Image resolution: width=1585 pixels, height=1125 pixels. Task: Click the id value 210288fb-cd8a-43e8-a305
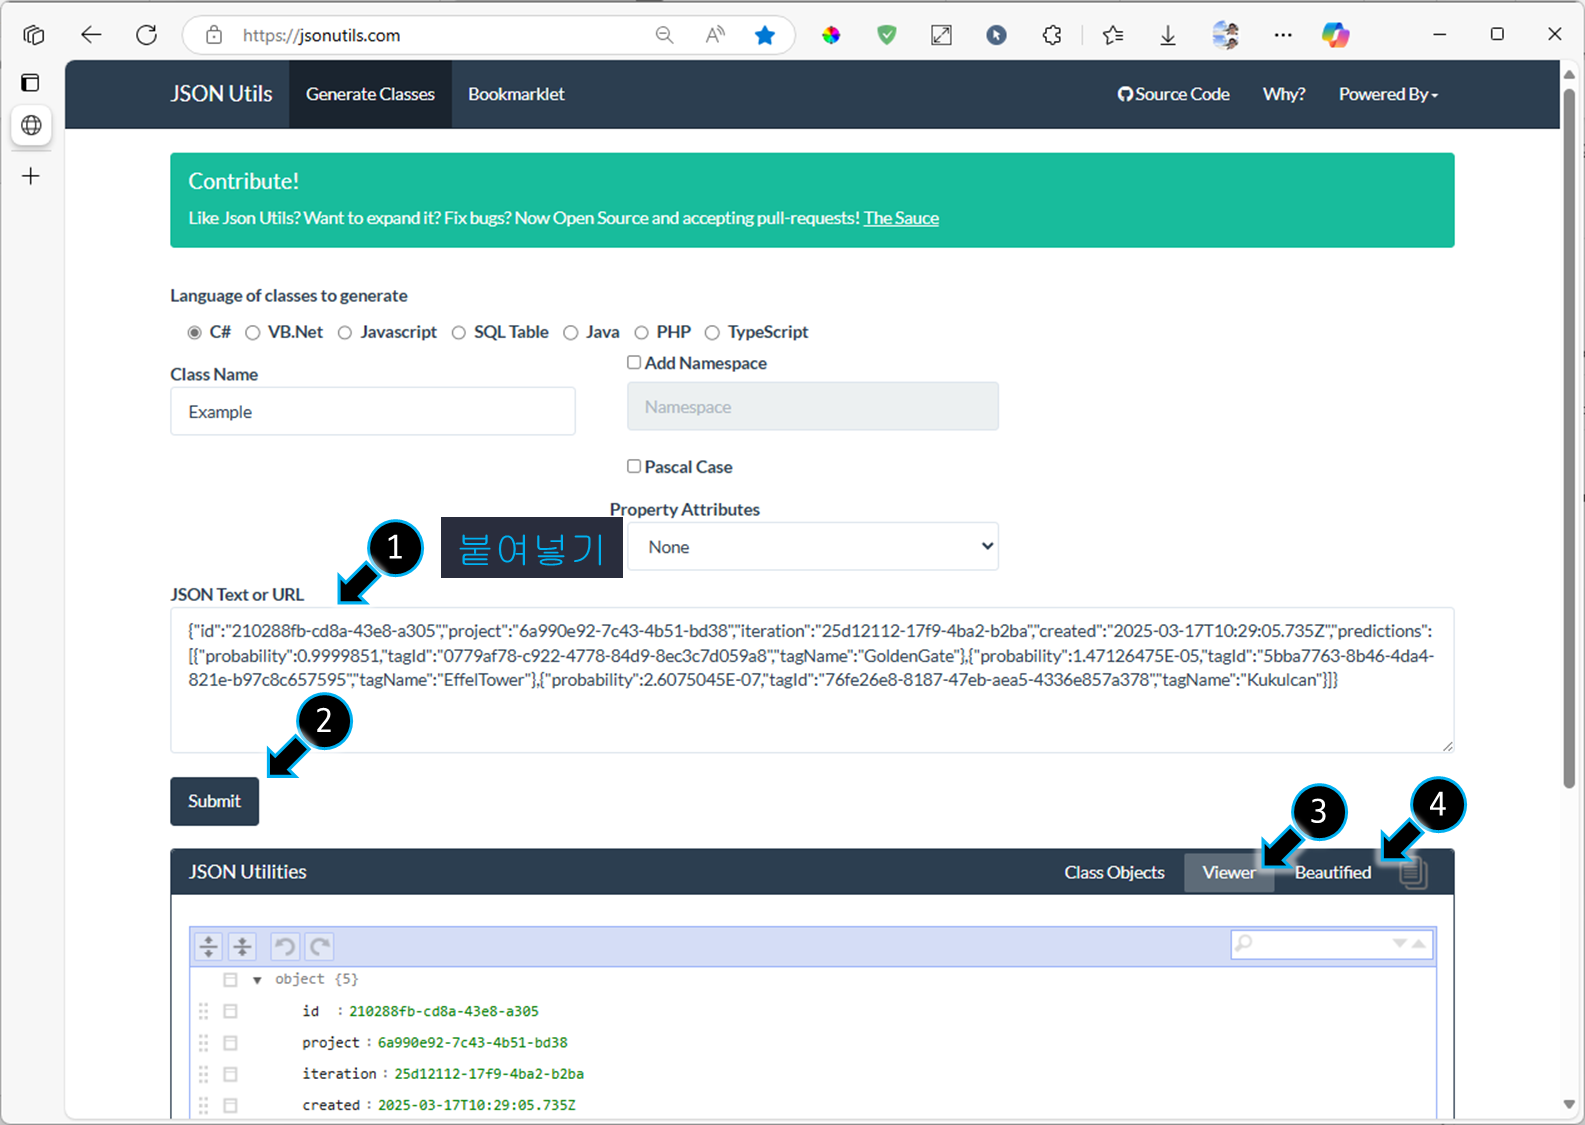443,1011
